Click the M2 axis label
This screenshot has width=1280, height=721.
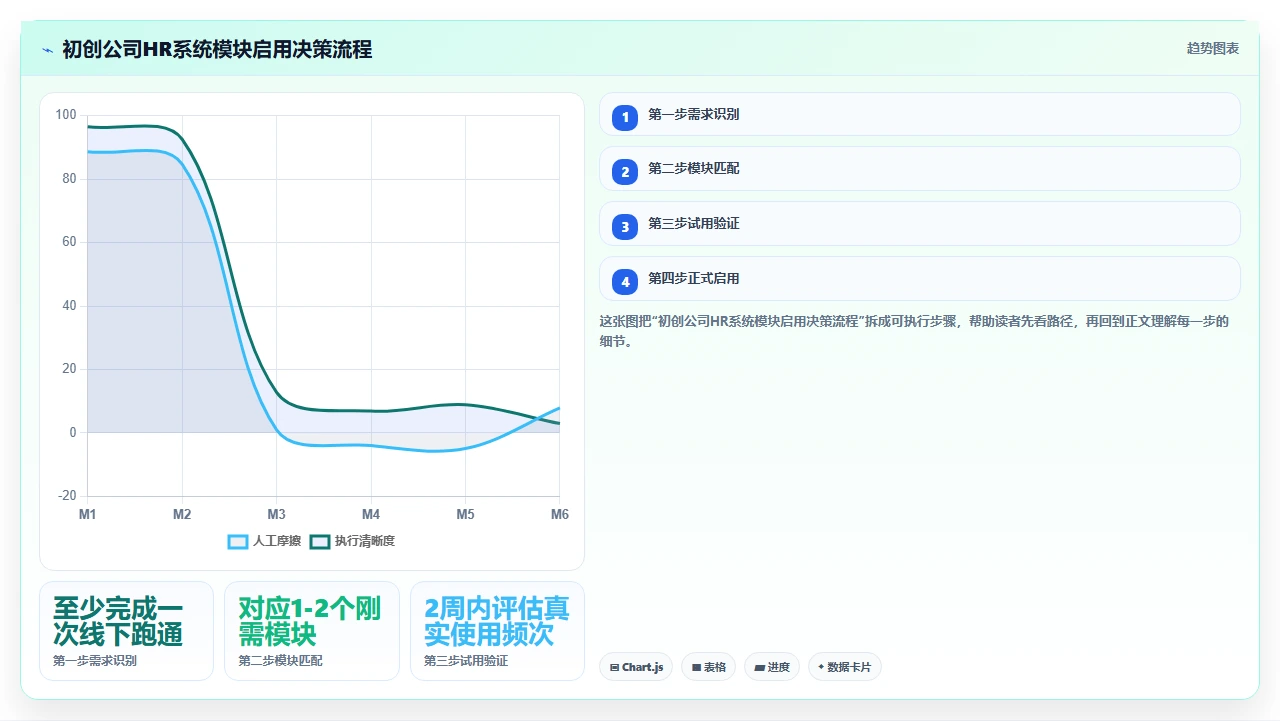[182, 514]
